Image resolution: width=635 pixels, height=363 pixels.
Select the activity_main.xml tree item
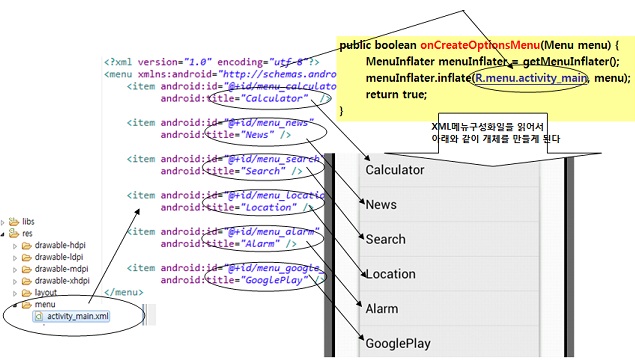[71, 316]
